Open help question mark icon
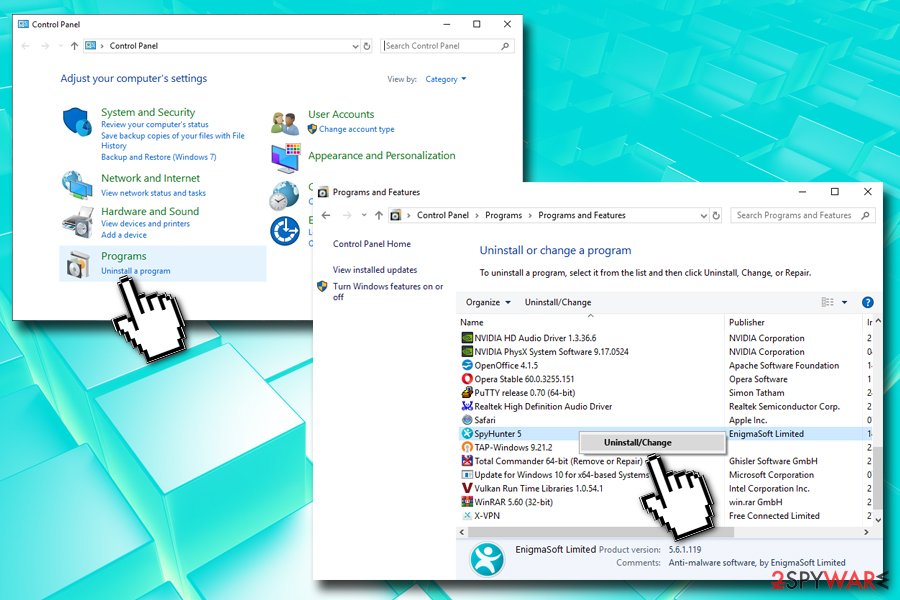The width and height of the screenshot is (900, 600). tap(867, 302)
